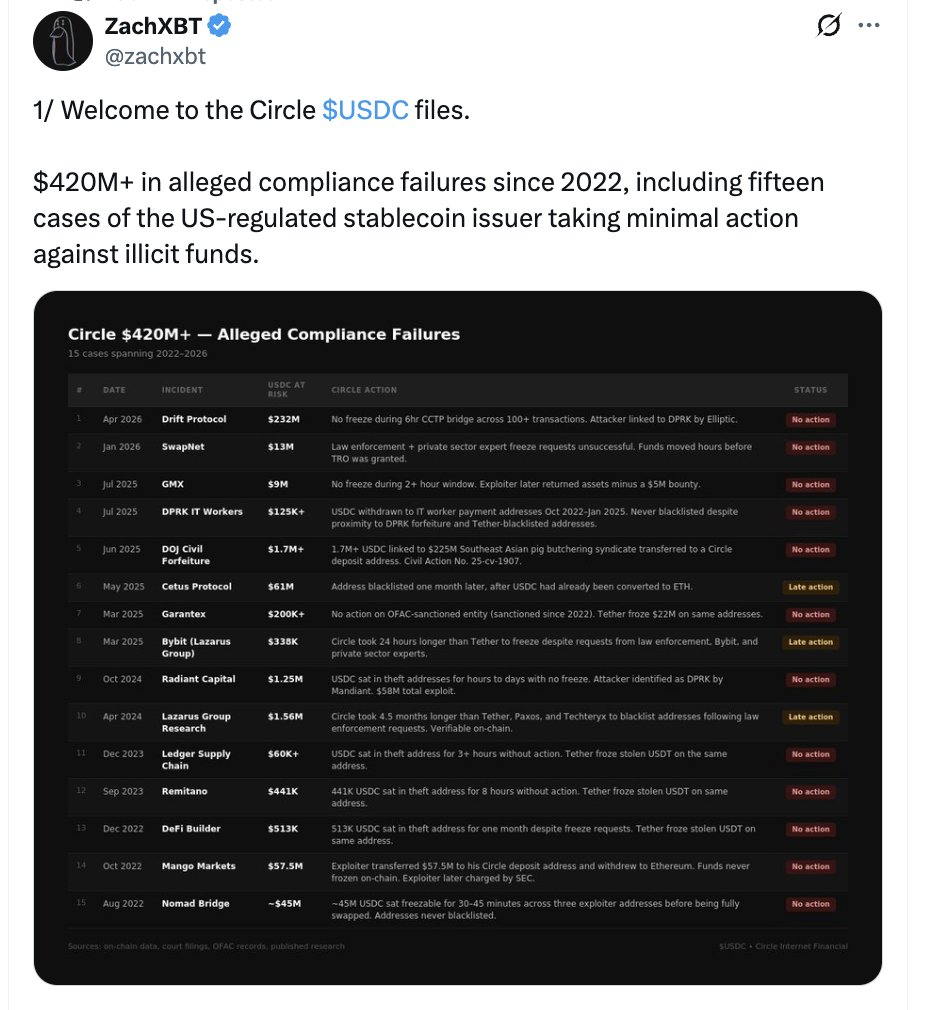The image size is (942, 1010).
Task: Click the $232M amount for Drift Protocol
Action: pos(284,419)
